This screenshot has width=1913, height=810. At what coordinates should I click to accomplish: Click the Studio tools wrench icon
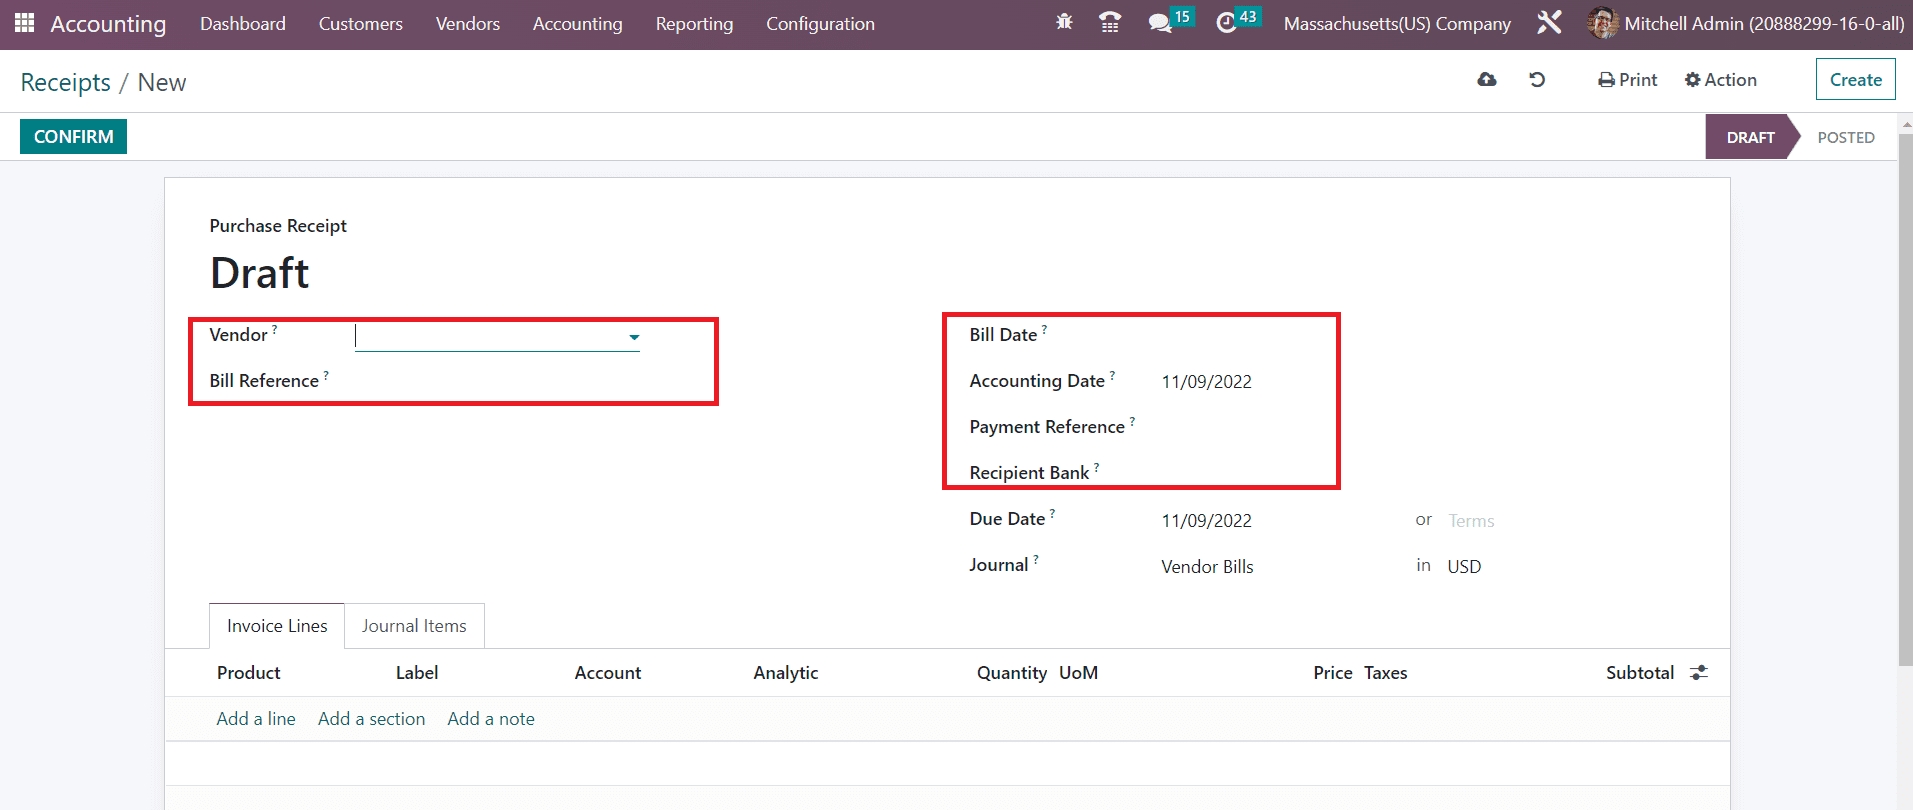1549,23
